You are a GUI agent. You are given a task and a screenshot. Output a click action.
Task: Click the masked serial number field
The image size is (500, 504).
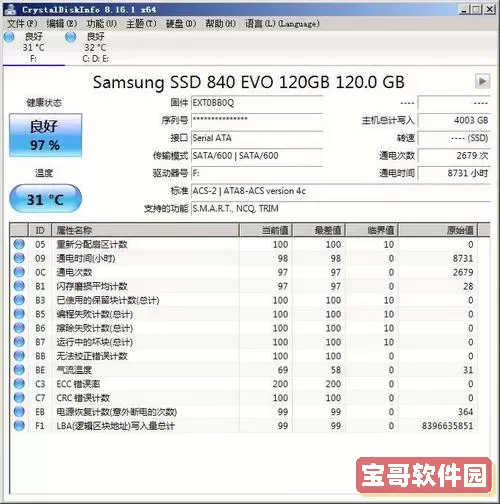coord(257,120)
